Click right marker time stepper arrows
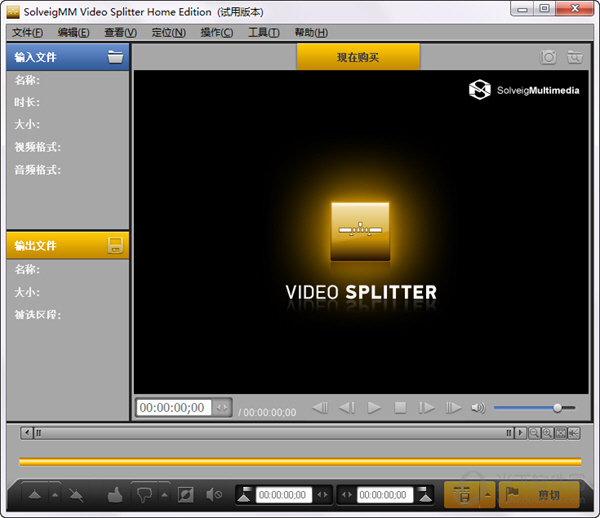 point(347,495)
